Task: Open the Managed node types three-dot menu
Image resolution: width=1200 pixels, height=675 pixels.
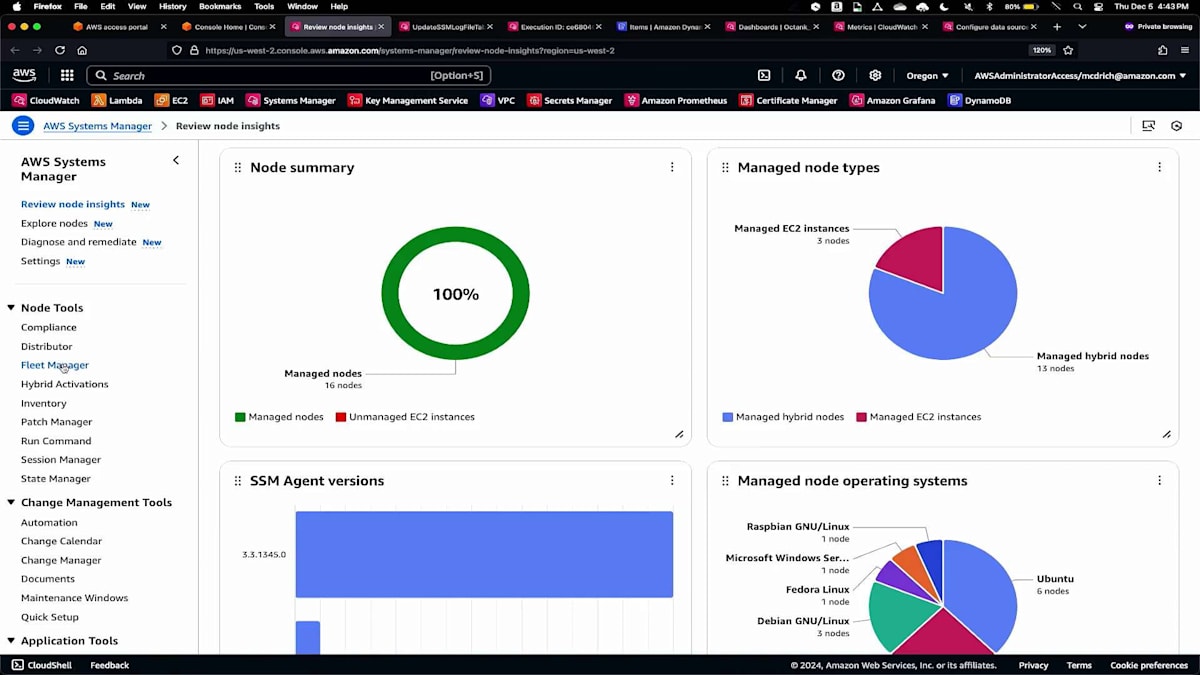Action: pyautogui.click(x=1159, y=167)
